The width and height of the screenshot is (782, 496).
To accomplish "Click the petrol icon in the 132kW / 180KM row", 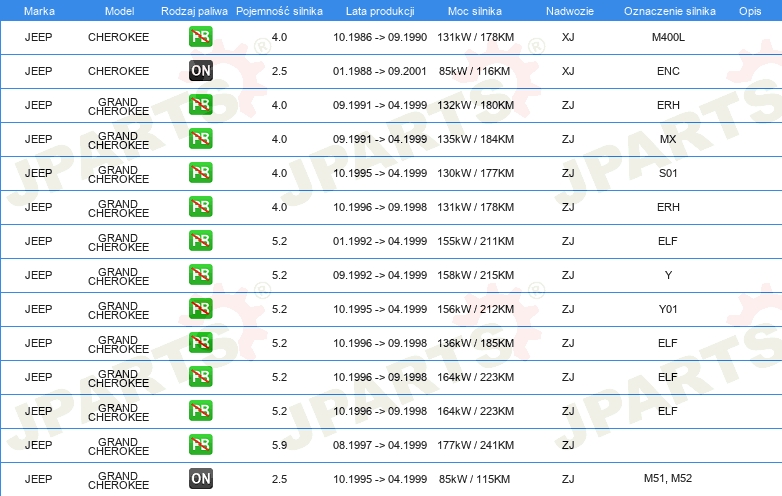I will [200, 105].
